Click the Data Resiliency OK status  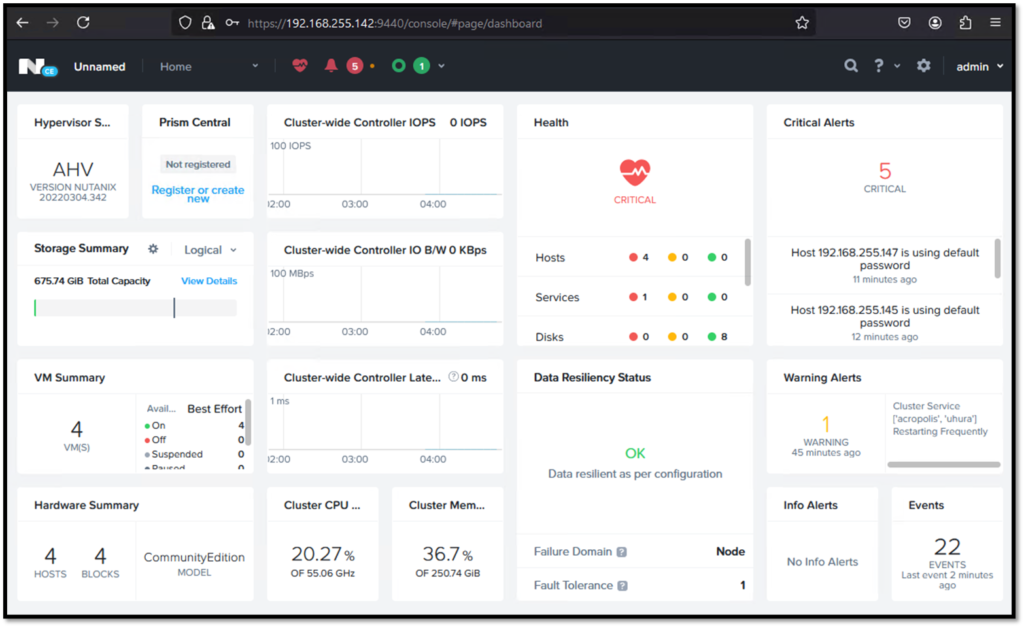(635, 453)
